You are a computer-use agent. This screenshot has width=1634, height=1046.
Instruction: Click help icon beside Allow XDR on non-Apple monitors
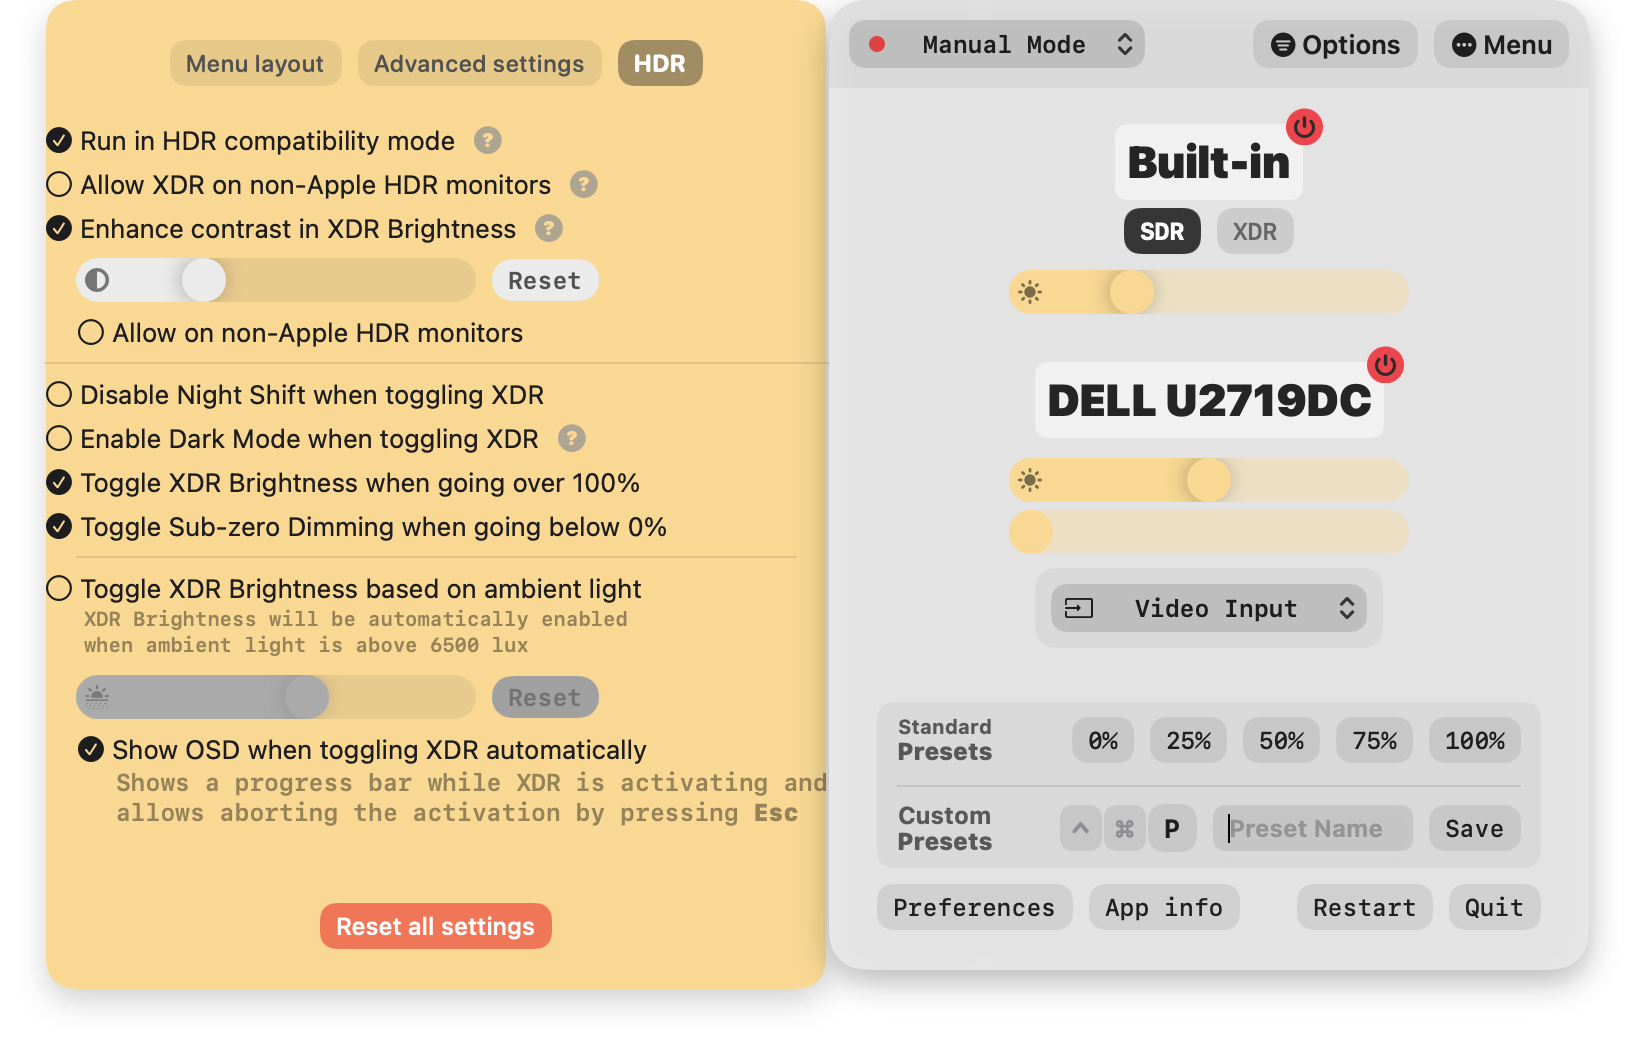tap(583, 185)
